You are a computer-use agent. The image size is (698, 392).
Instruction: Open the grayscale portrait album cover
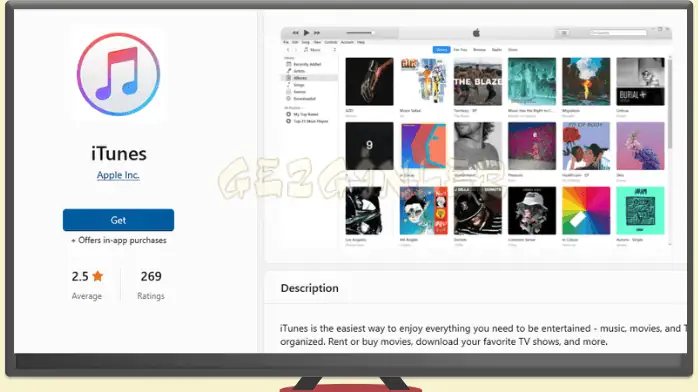(x=478, y=146)
